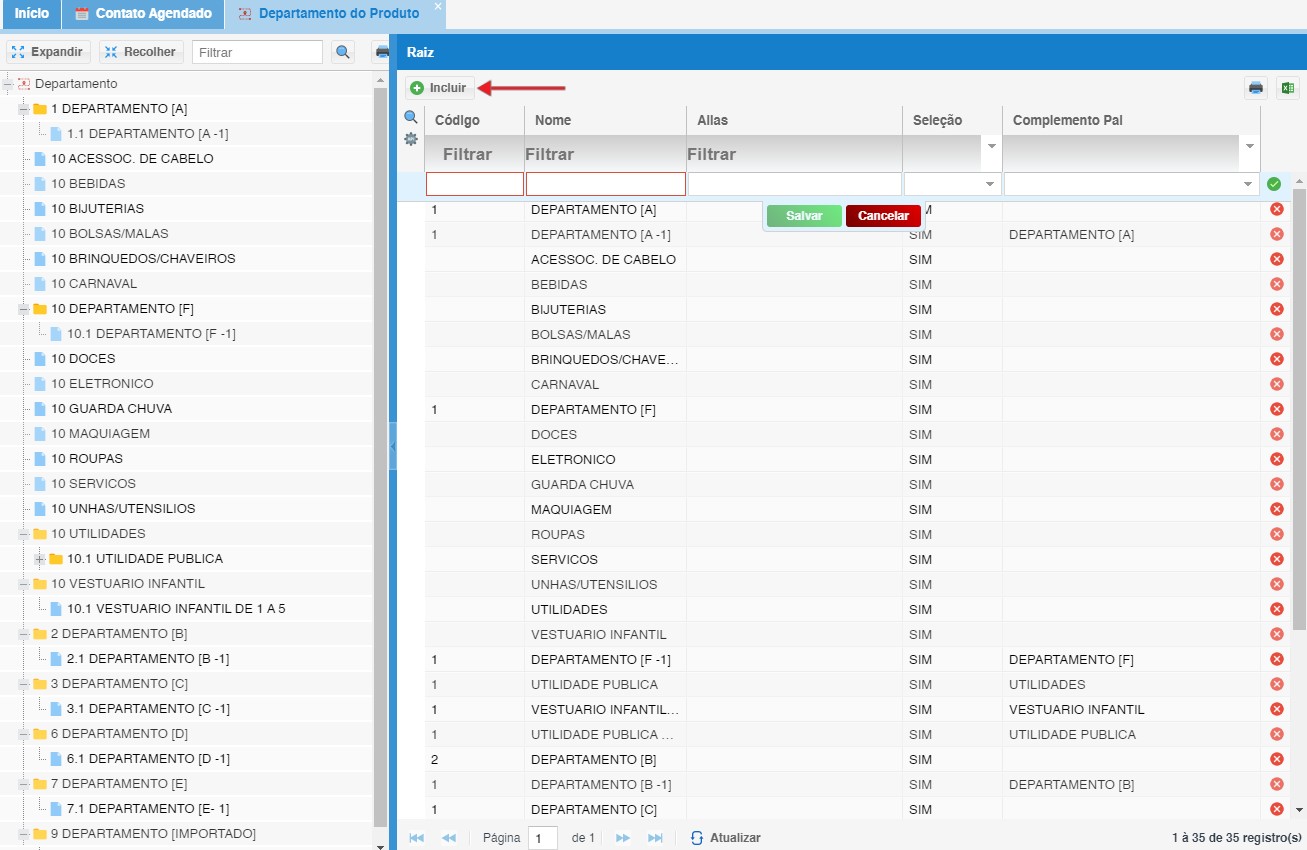Switch to the Contato Agendado tab
The height and width of the screenshot is (850, 1307).
click(143, 14)
